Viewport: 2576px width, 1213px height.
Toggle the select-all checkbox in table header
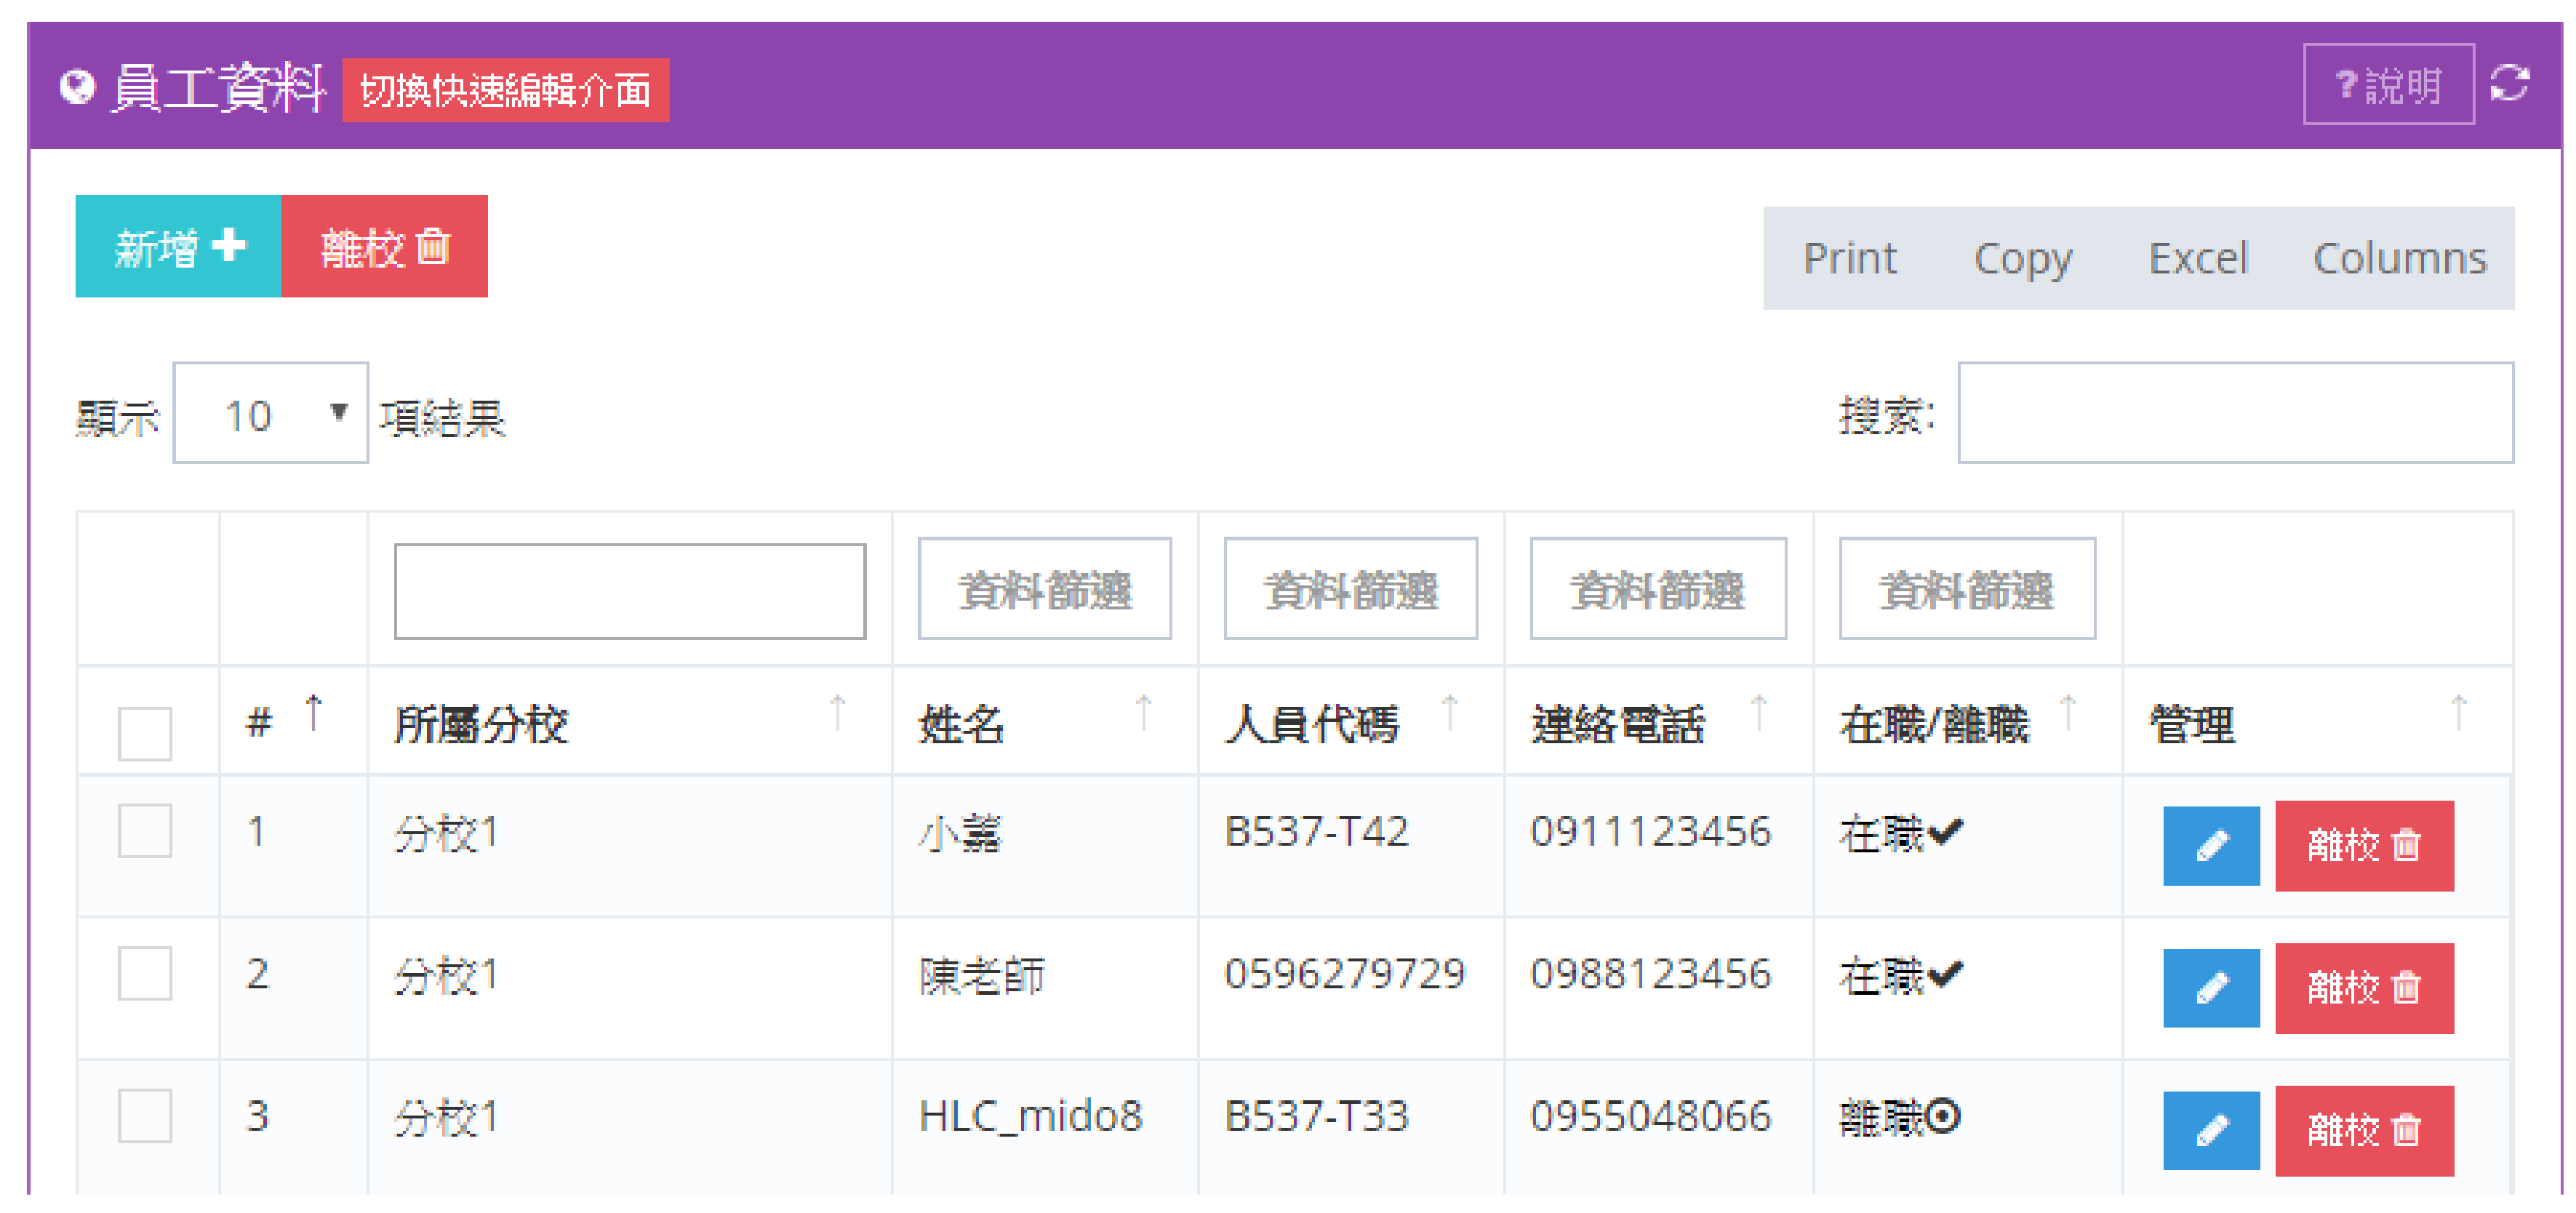145,733
